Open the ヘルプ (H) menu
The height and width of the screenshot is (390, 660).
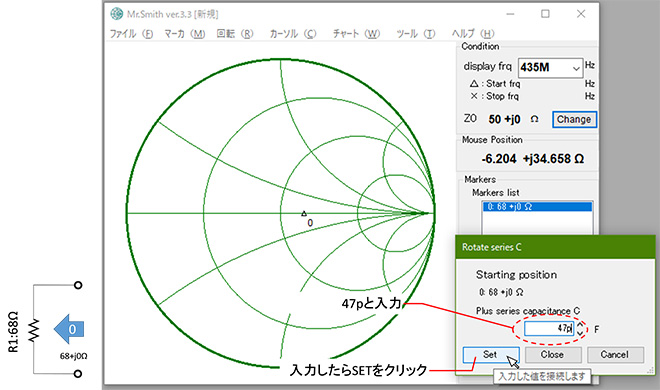point(473,34)
